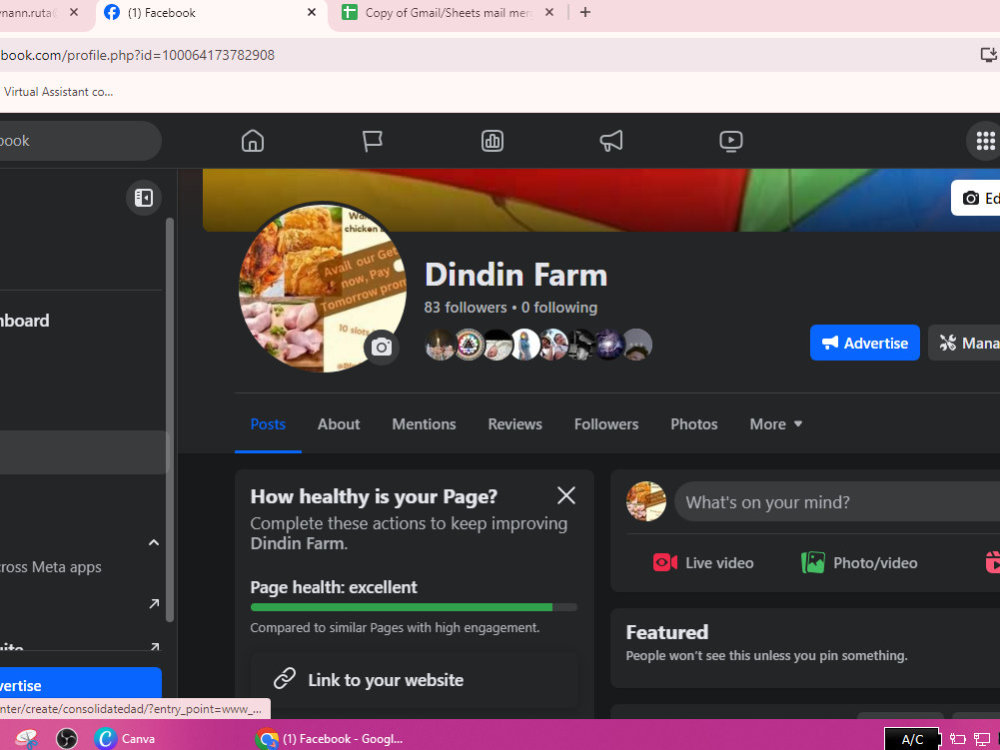Viewport: 1000px width, 750px height.
Task: Click the Link to your website icon
Action: tap(284, 679)
